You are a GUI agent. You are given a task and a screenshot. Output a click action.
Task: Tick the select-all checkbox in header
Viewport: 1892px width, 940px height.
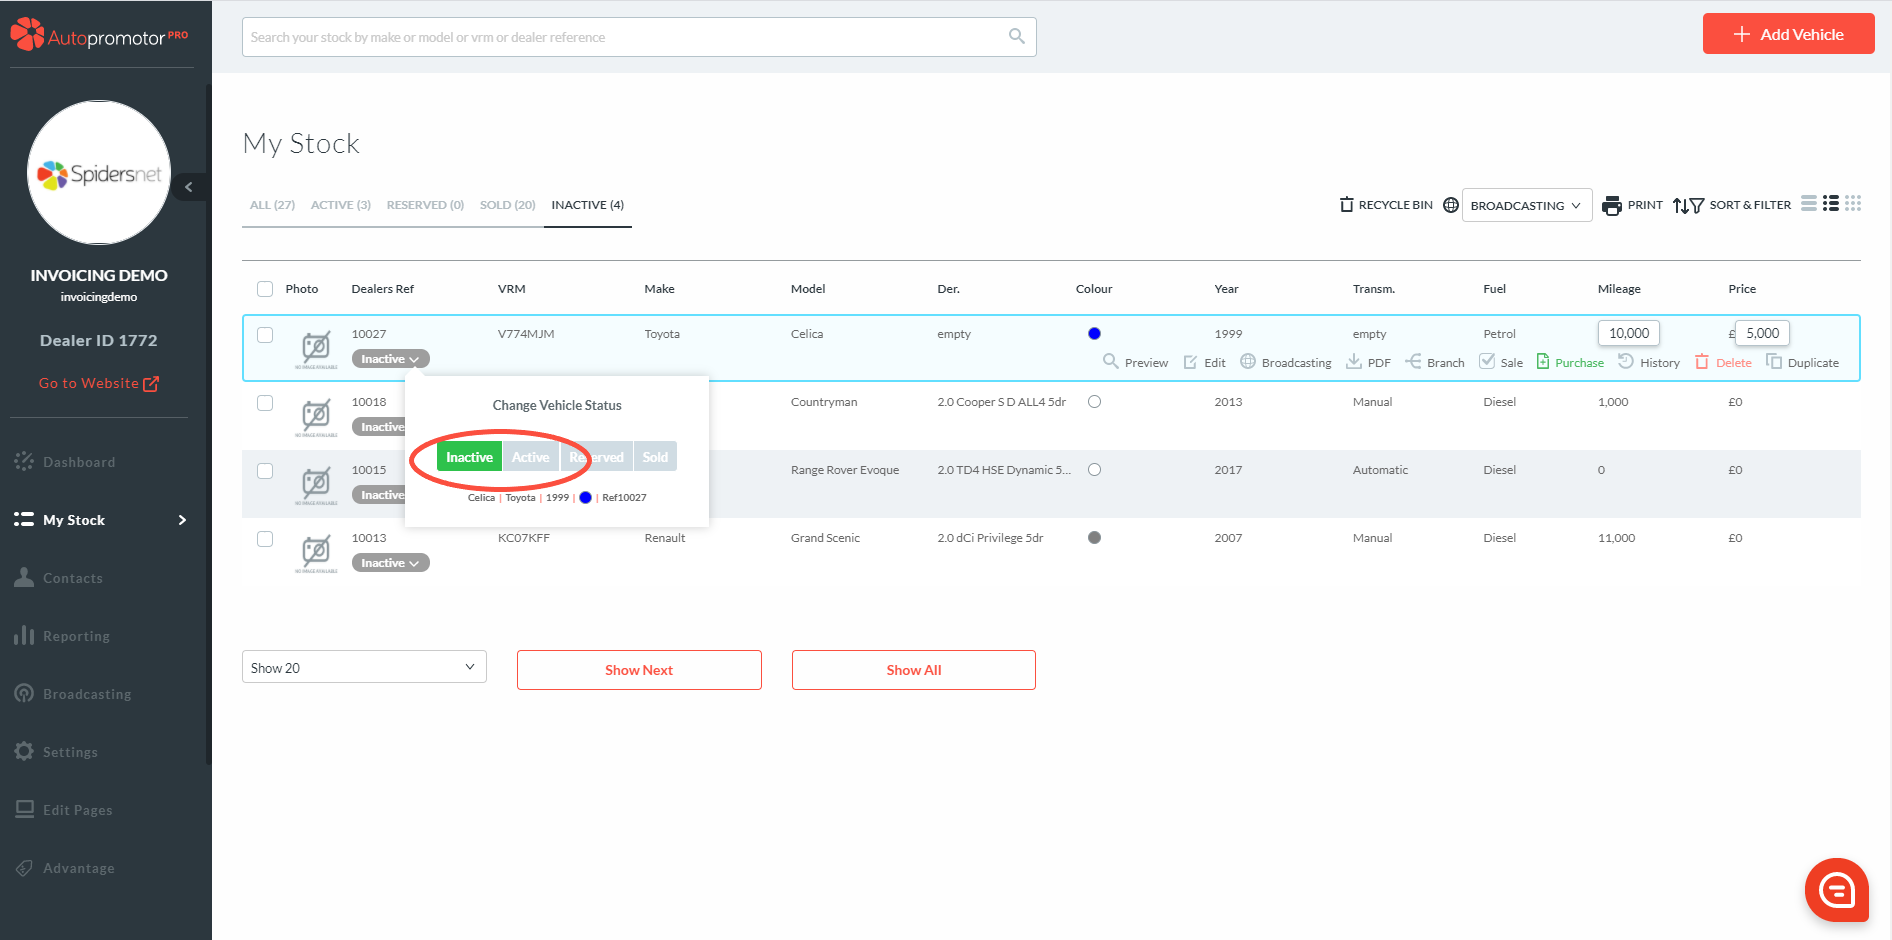pos(265,289)
